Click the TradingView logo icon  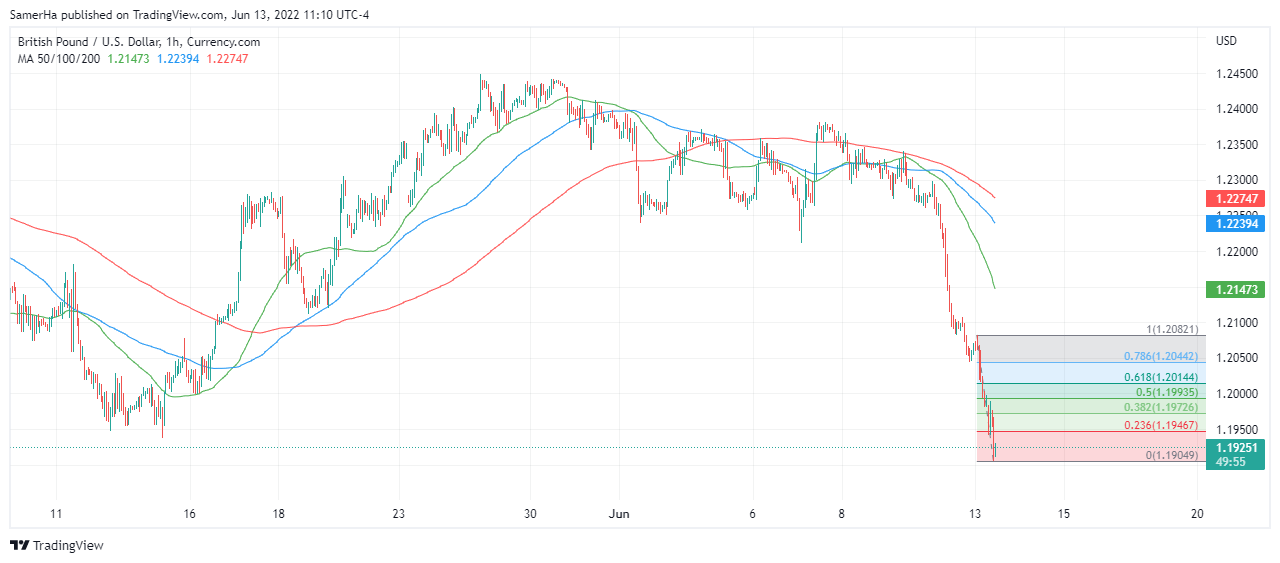[x=19, y=545]
